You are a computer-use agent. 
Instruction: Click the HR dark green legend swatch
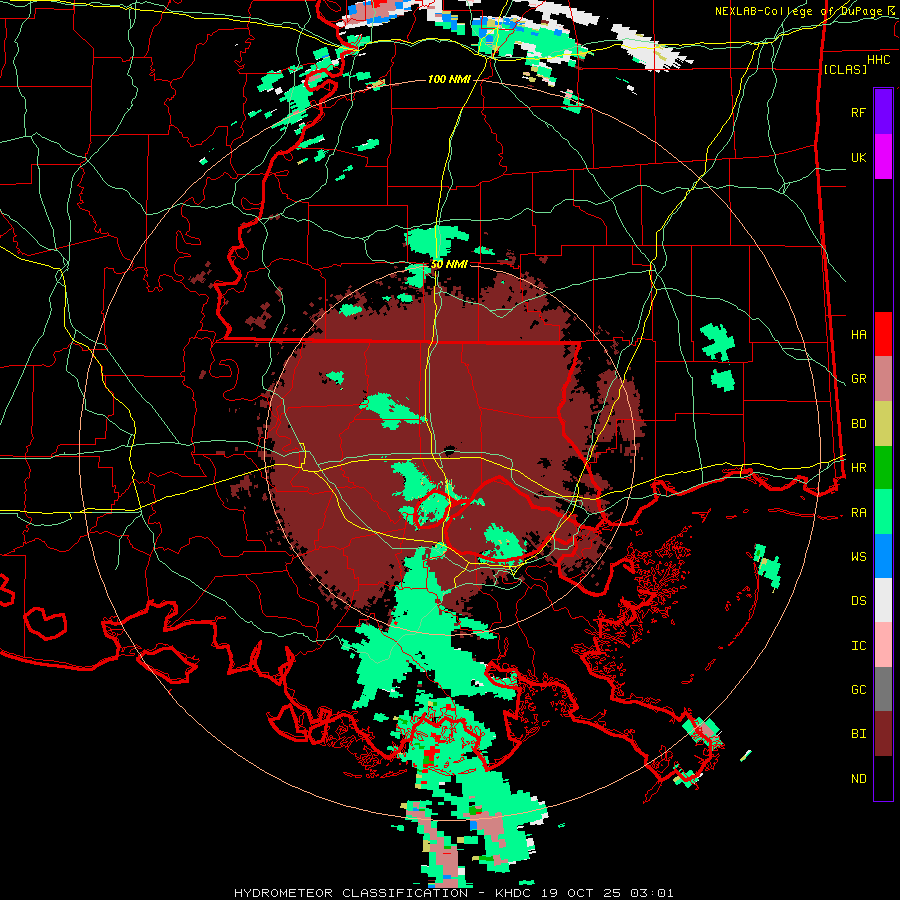point(883,467)
